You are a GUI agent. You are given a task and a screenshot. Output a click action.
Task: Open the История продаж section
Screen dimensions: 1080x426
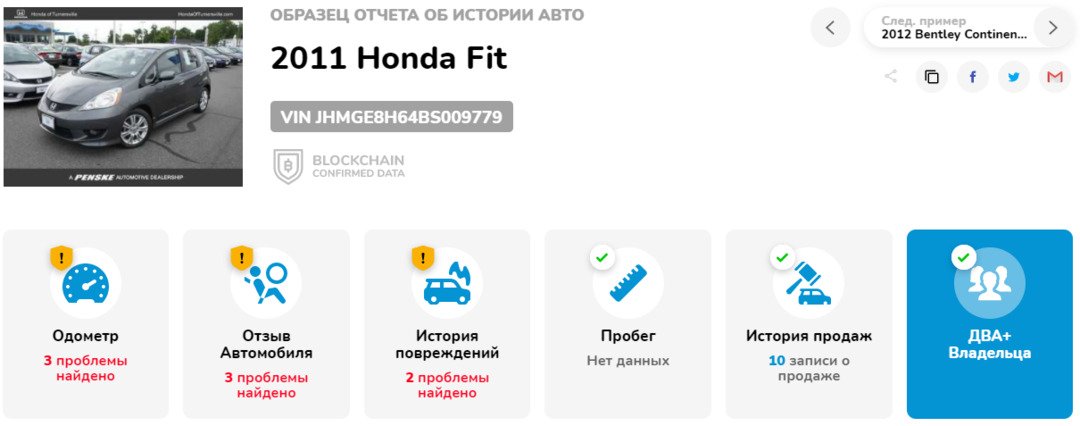point(809,336)
